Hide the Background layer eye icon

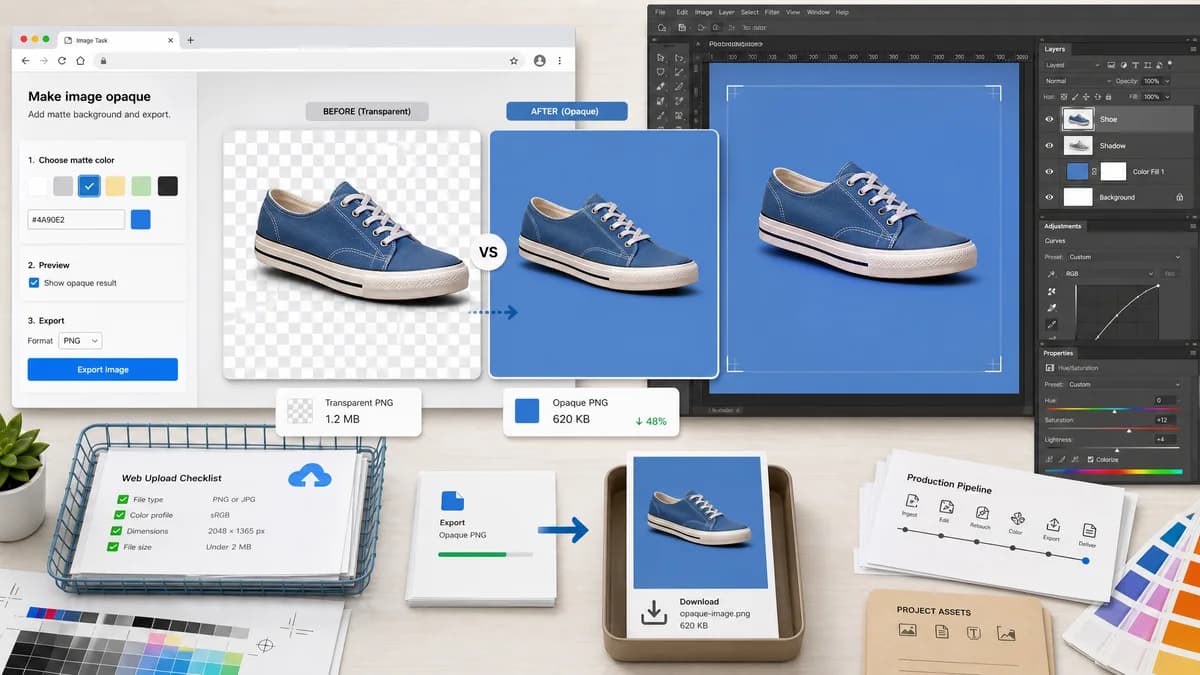(x=1049, y=197)
